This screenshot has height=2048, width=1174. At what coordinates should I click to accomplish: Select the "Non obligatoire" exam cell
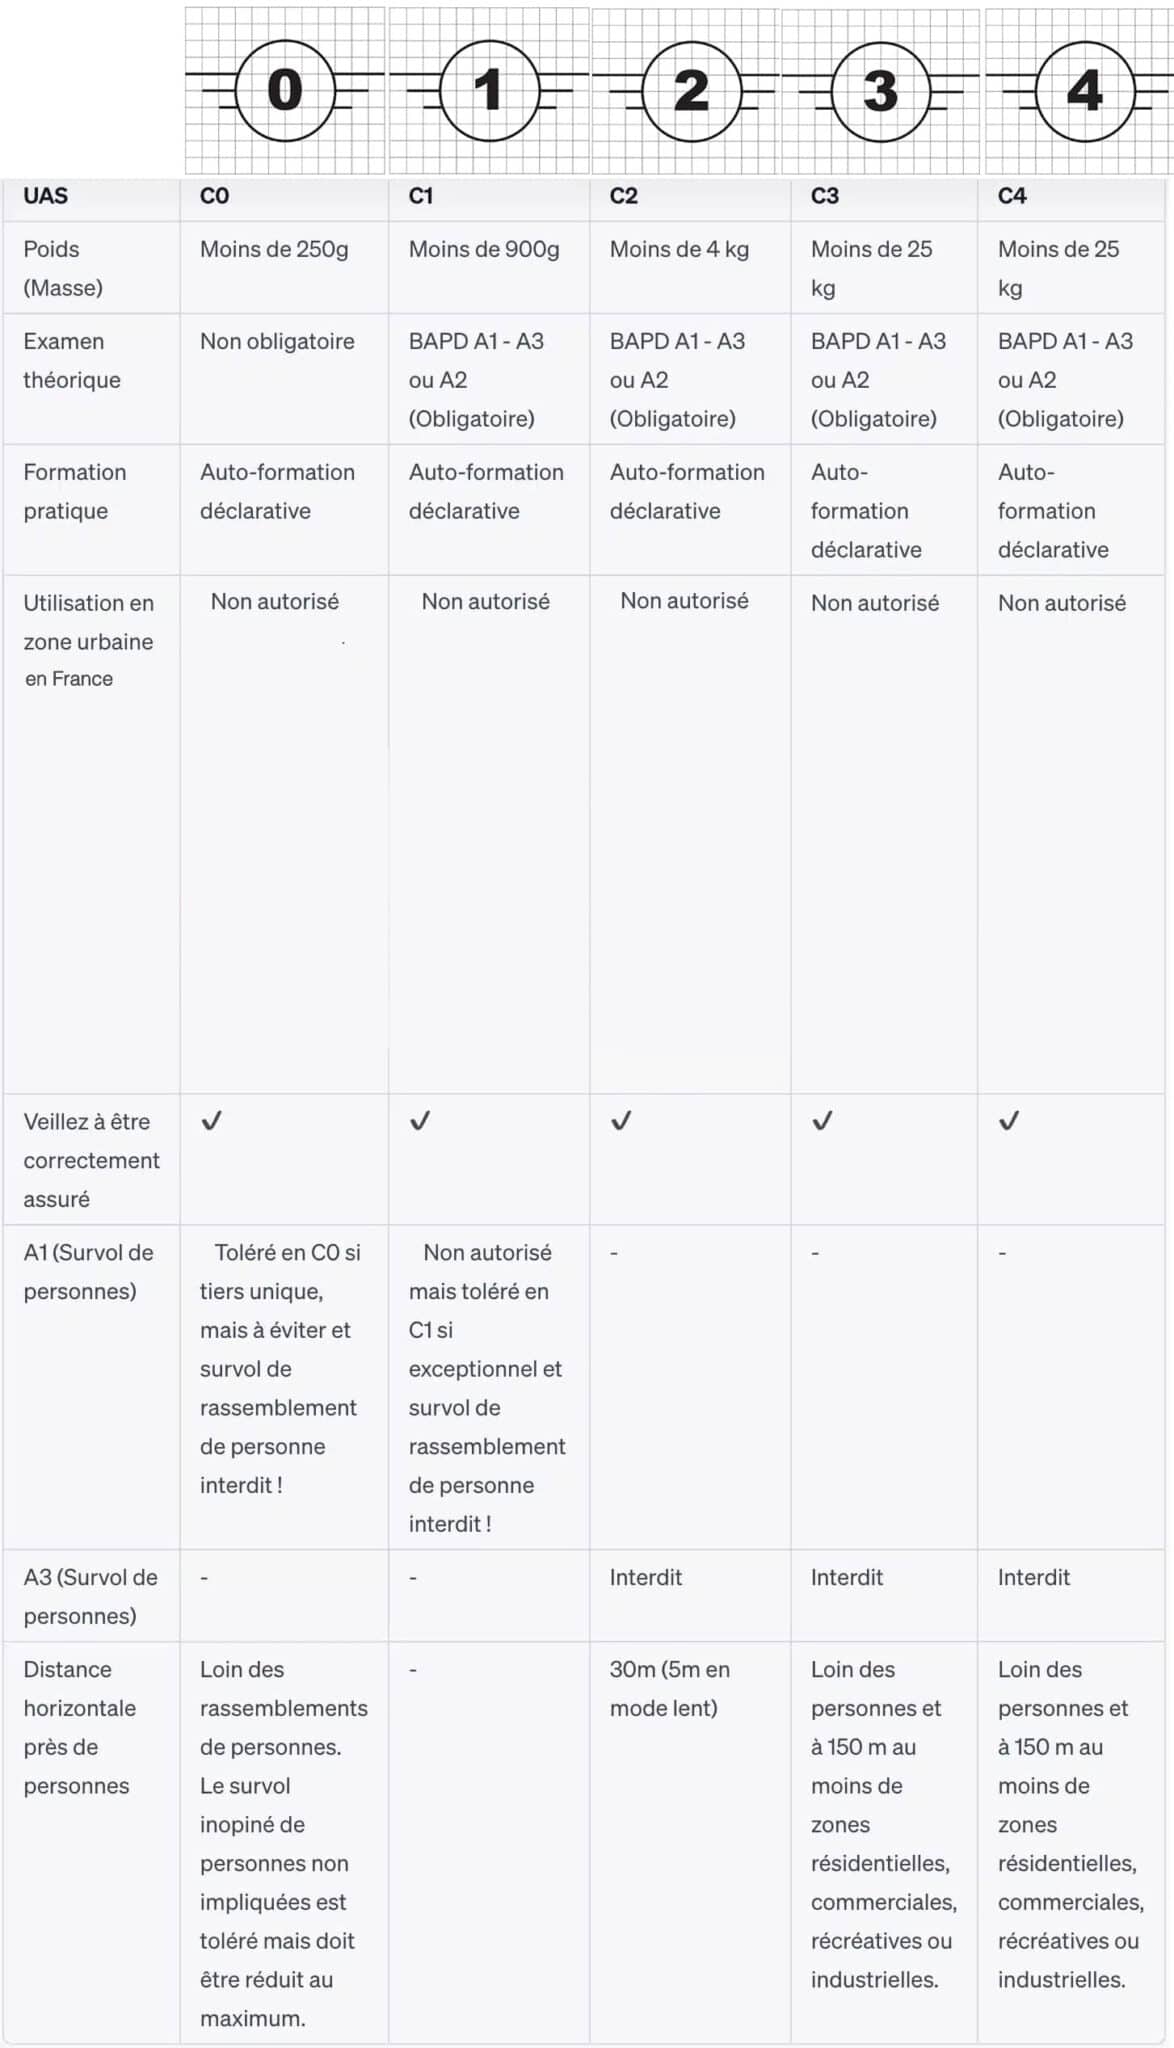[x=277, y=341]
